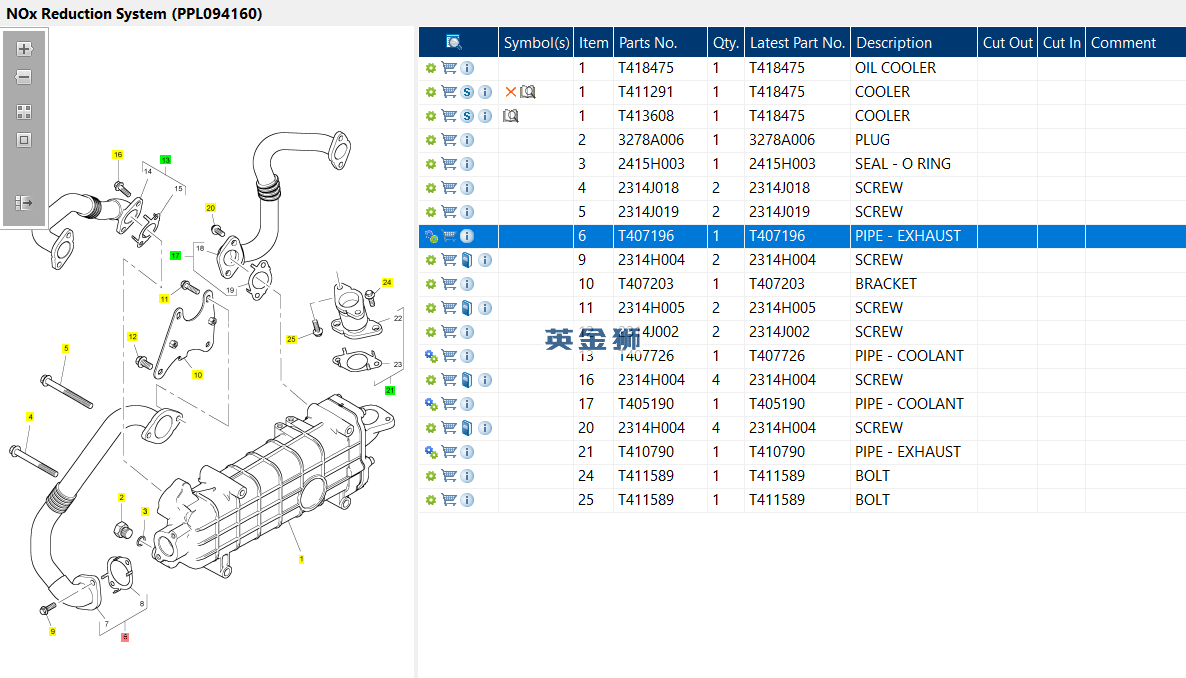Viewport: 1186px width, 678px height.
Task: Click callout 20 on the diagram
Action: pyautogui.click(x=210, y=207)
